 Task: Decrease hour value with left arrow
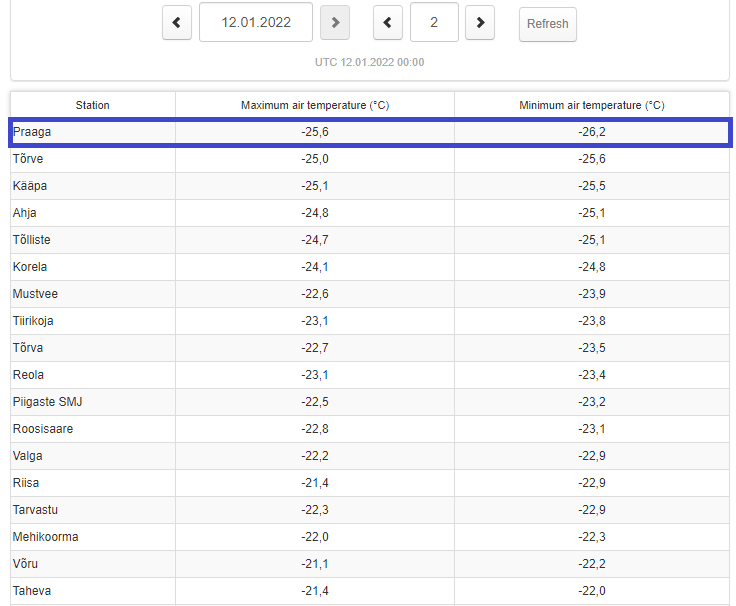pyautogui.click(x=388, y=23)
